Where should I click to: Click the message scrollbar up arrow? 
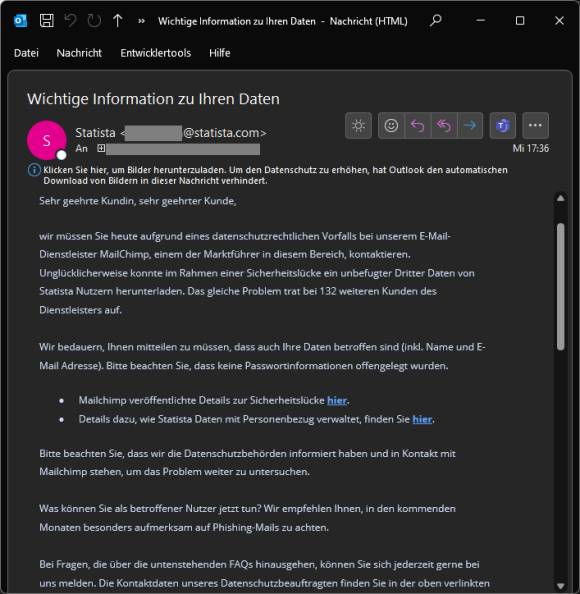click(x=561, y=198)
